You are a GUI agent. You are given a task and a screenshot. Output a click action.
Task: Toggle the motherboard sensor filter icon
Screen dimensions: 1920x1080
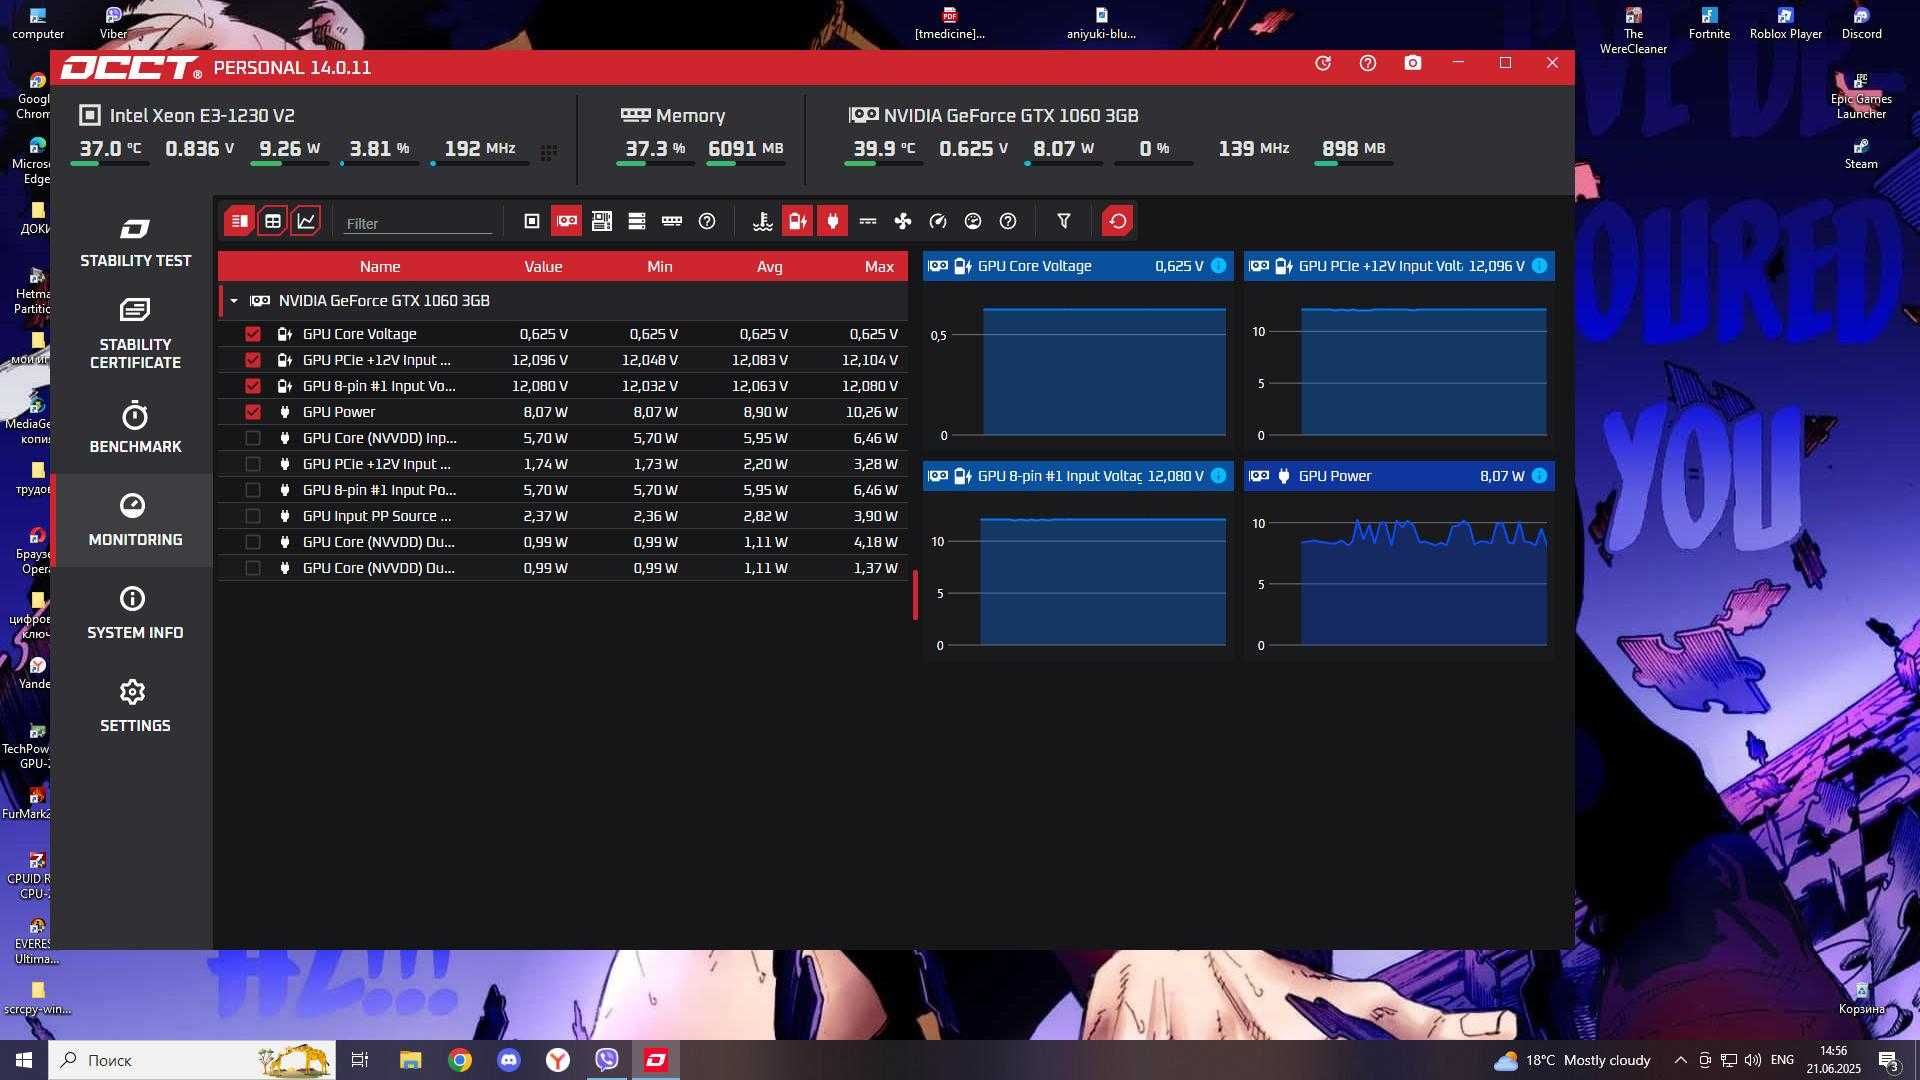pos(602,221)
